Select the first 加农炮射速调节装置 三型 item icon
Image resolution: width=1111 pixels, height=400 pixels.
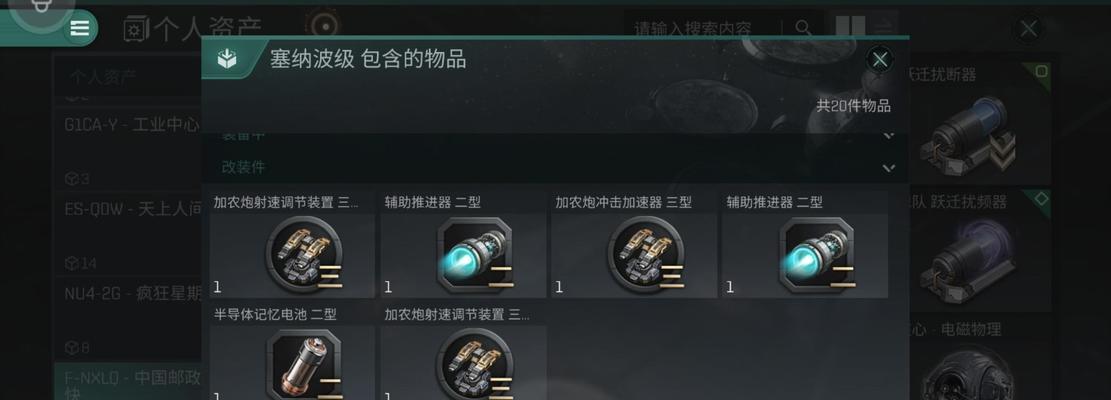click(x=303, y=254)
